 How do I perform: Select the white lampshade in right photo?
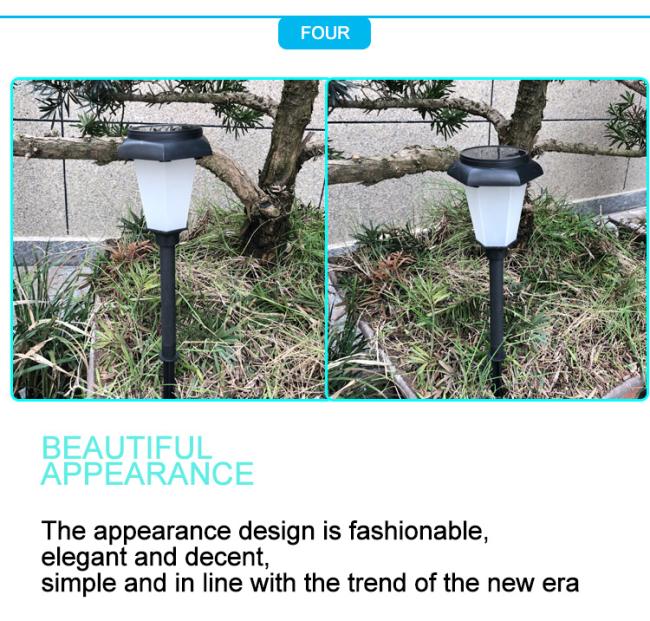point(495,214)
